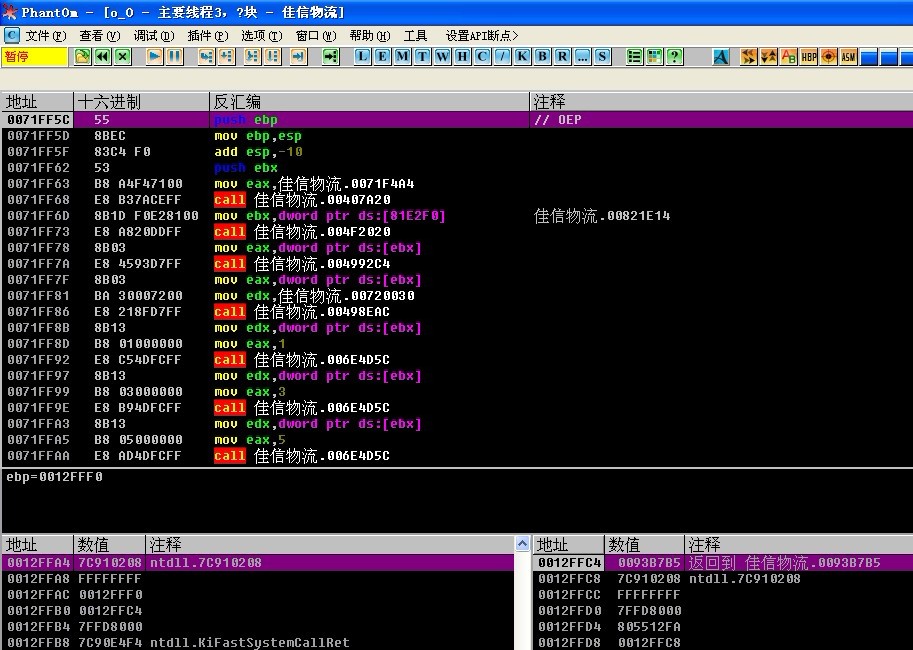This screenshot has height=650, width=913.
Task: Open Threads window with T button
Action: coord(422,56)
